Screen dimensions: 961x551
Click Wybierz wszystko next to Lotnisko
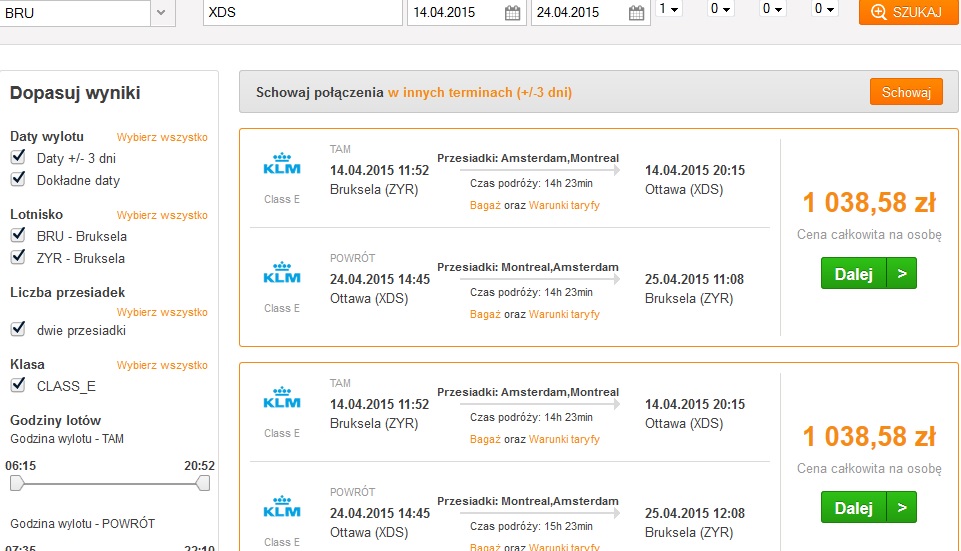coord(162,215)
